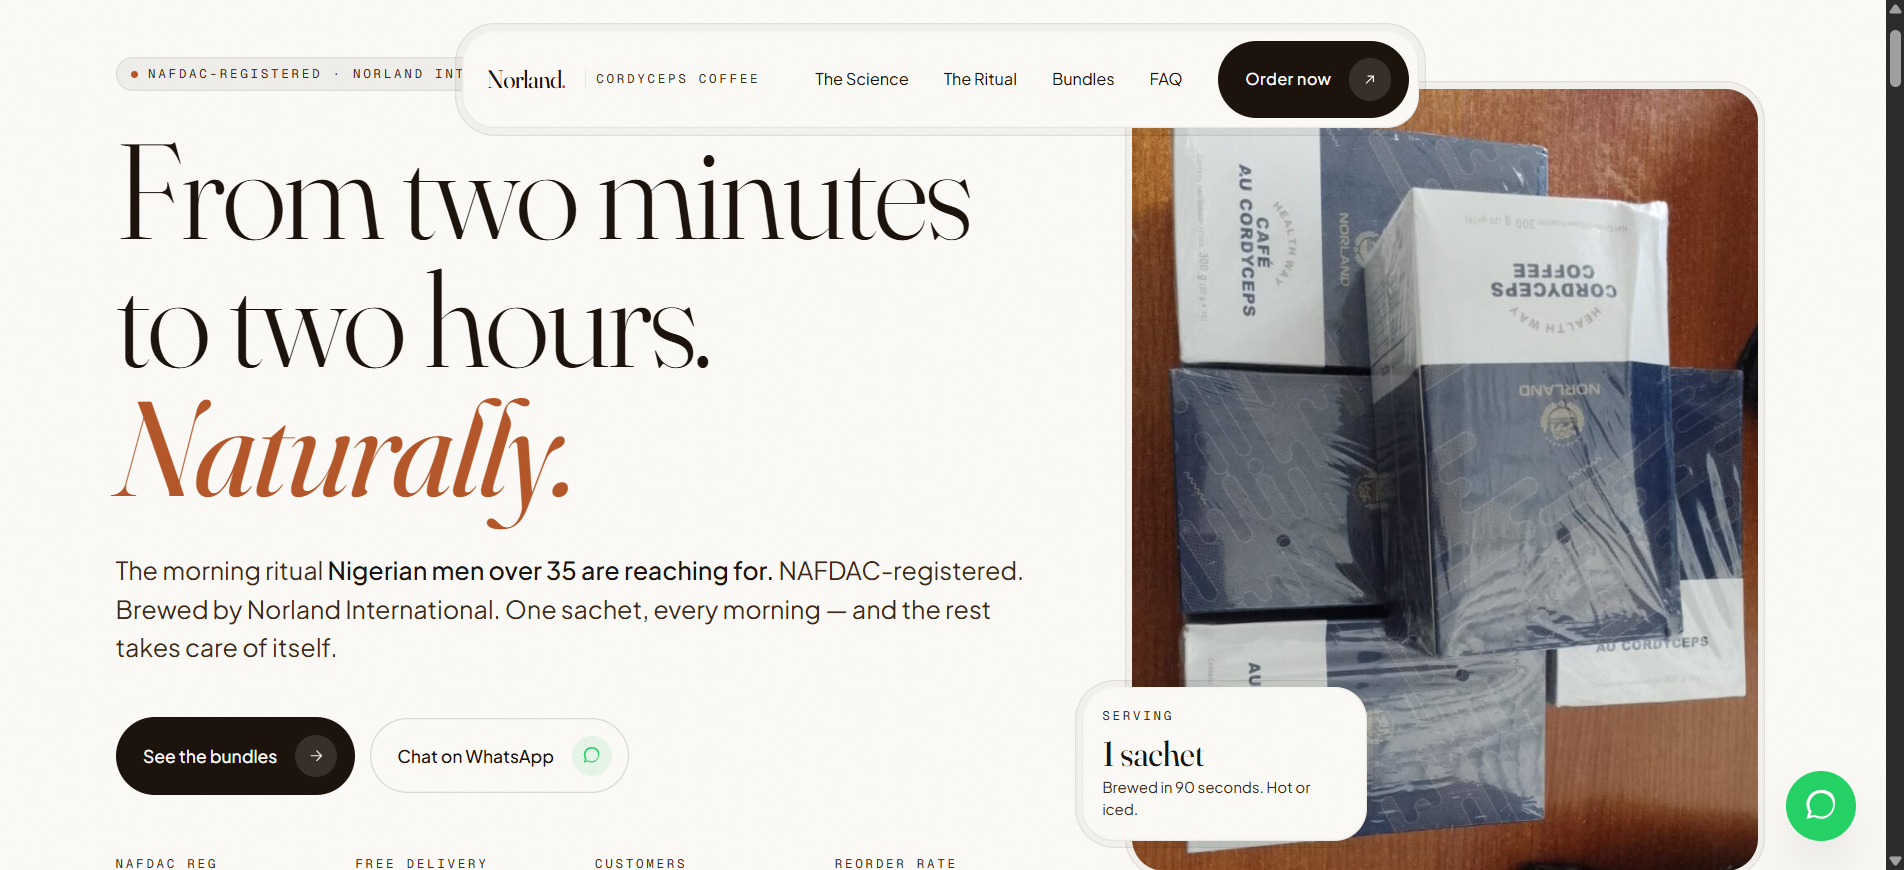Screen dimensions: 1904x870
Task: Click "Nigerian men over 35 are reaching for." text
Action: pos(550,571)
